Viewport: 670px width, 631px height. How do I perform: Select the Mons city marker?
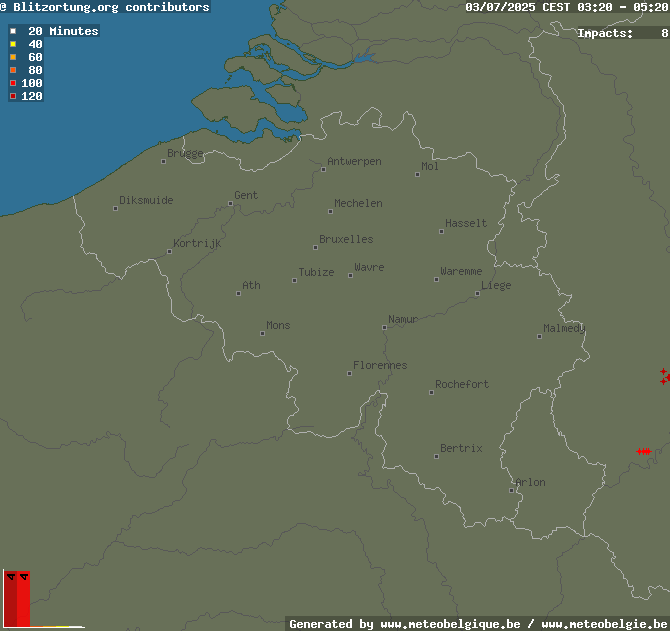click(x=262, y=334)
